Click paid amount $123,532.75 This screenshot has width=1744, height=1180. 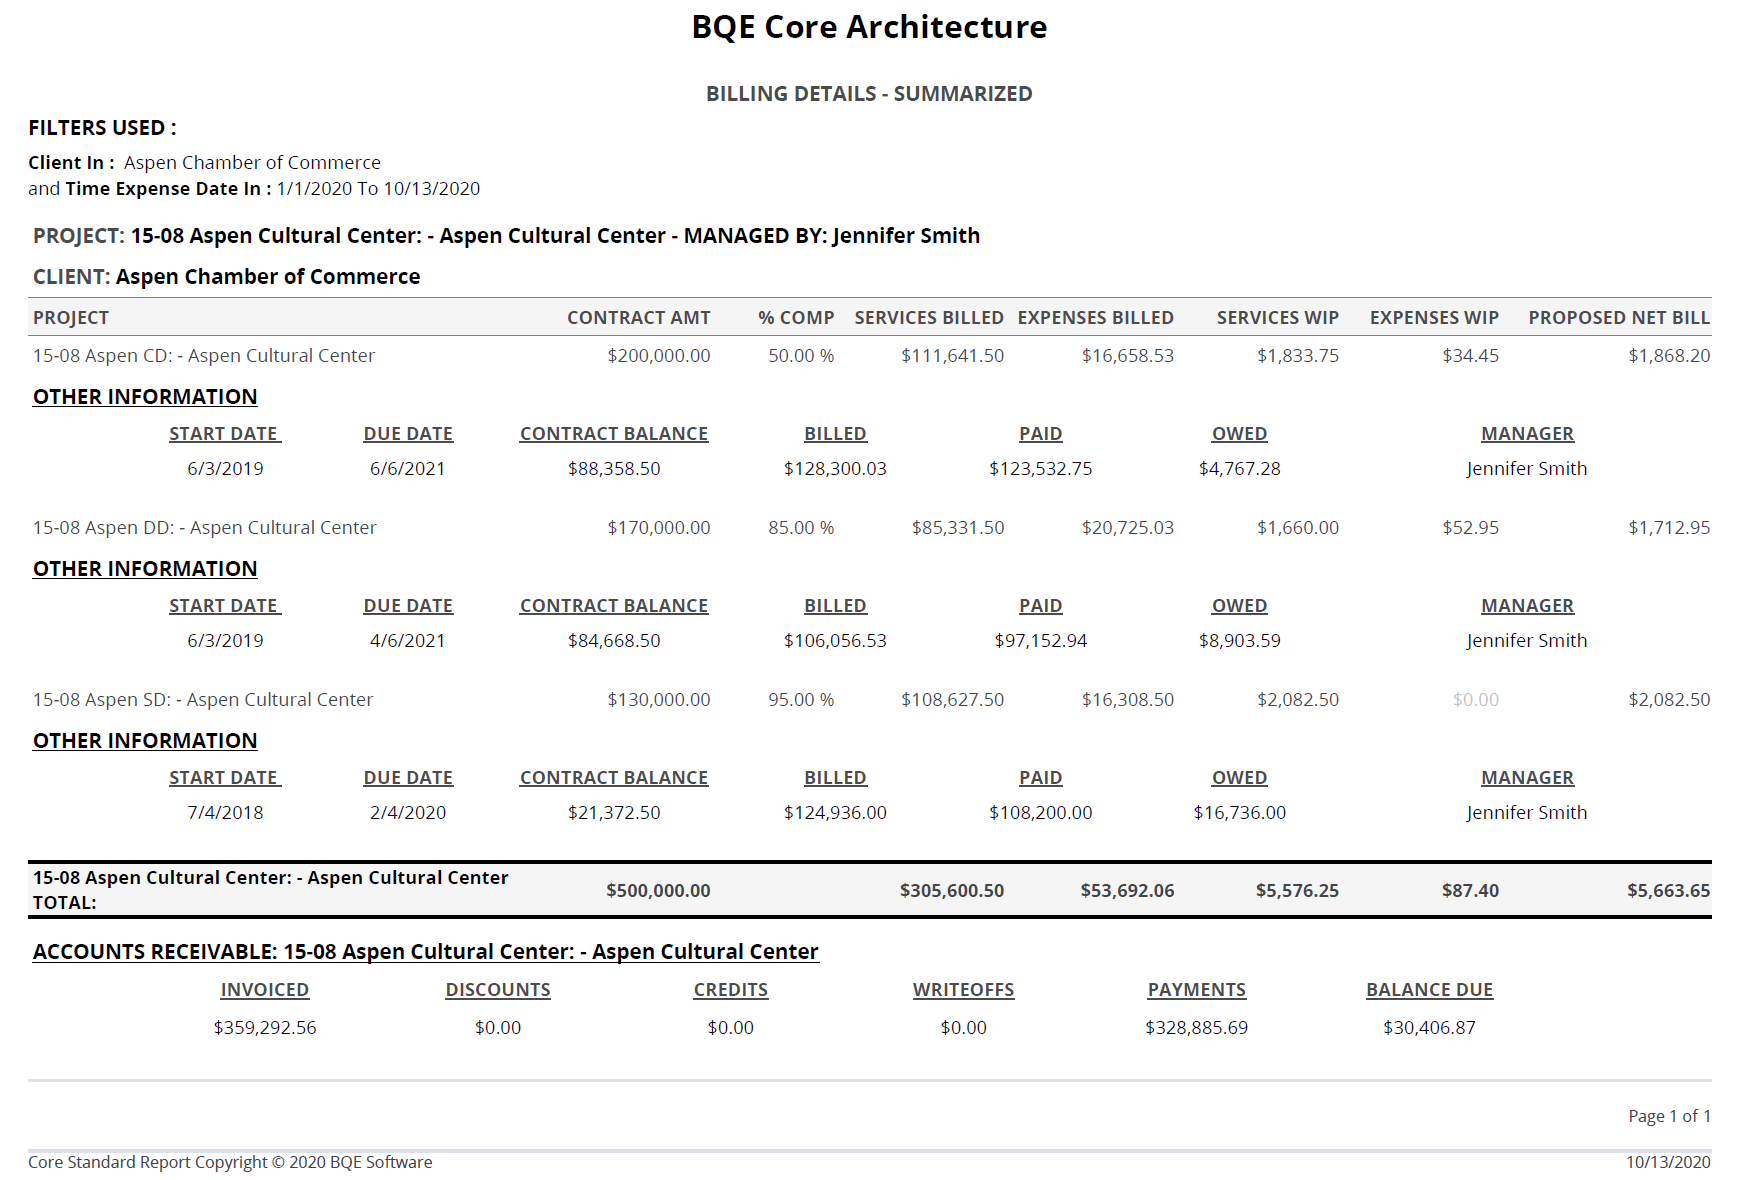click(1040, 469)
